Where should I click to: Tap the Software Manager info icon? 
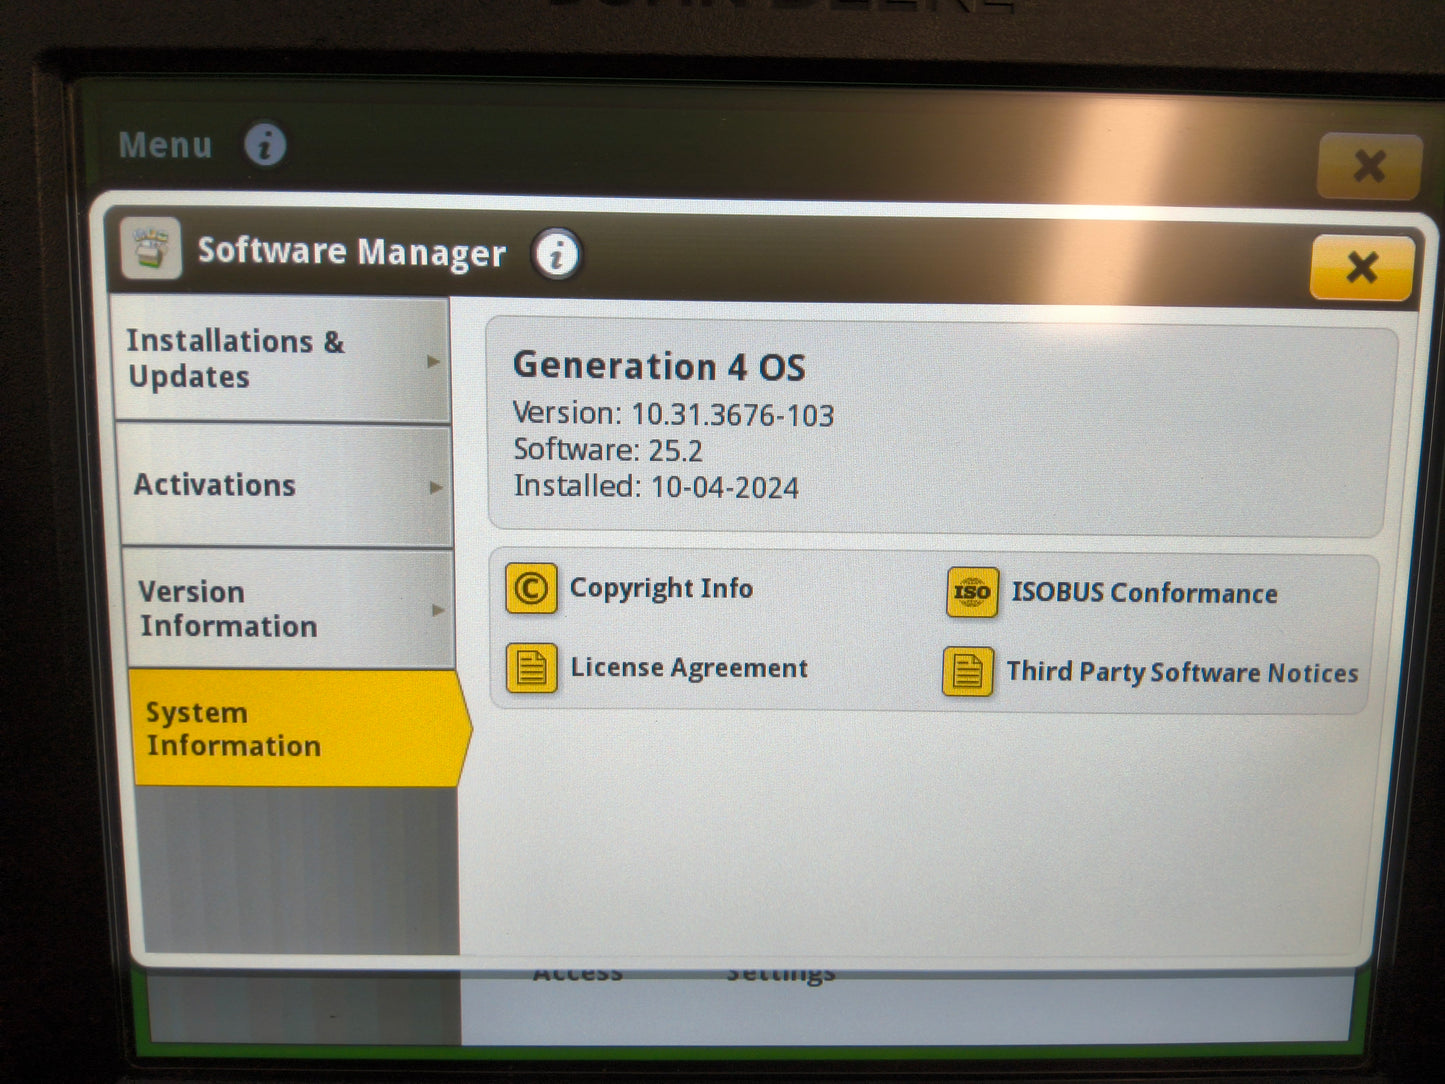pyautogui.click(x=556, y=253)
